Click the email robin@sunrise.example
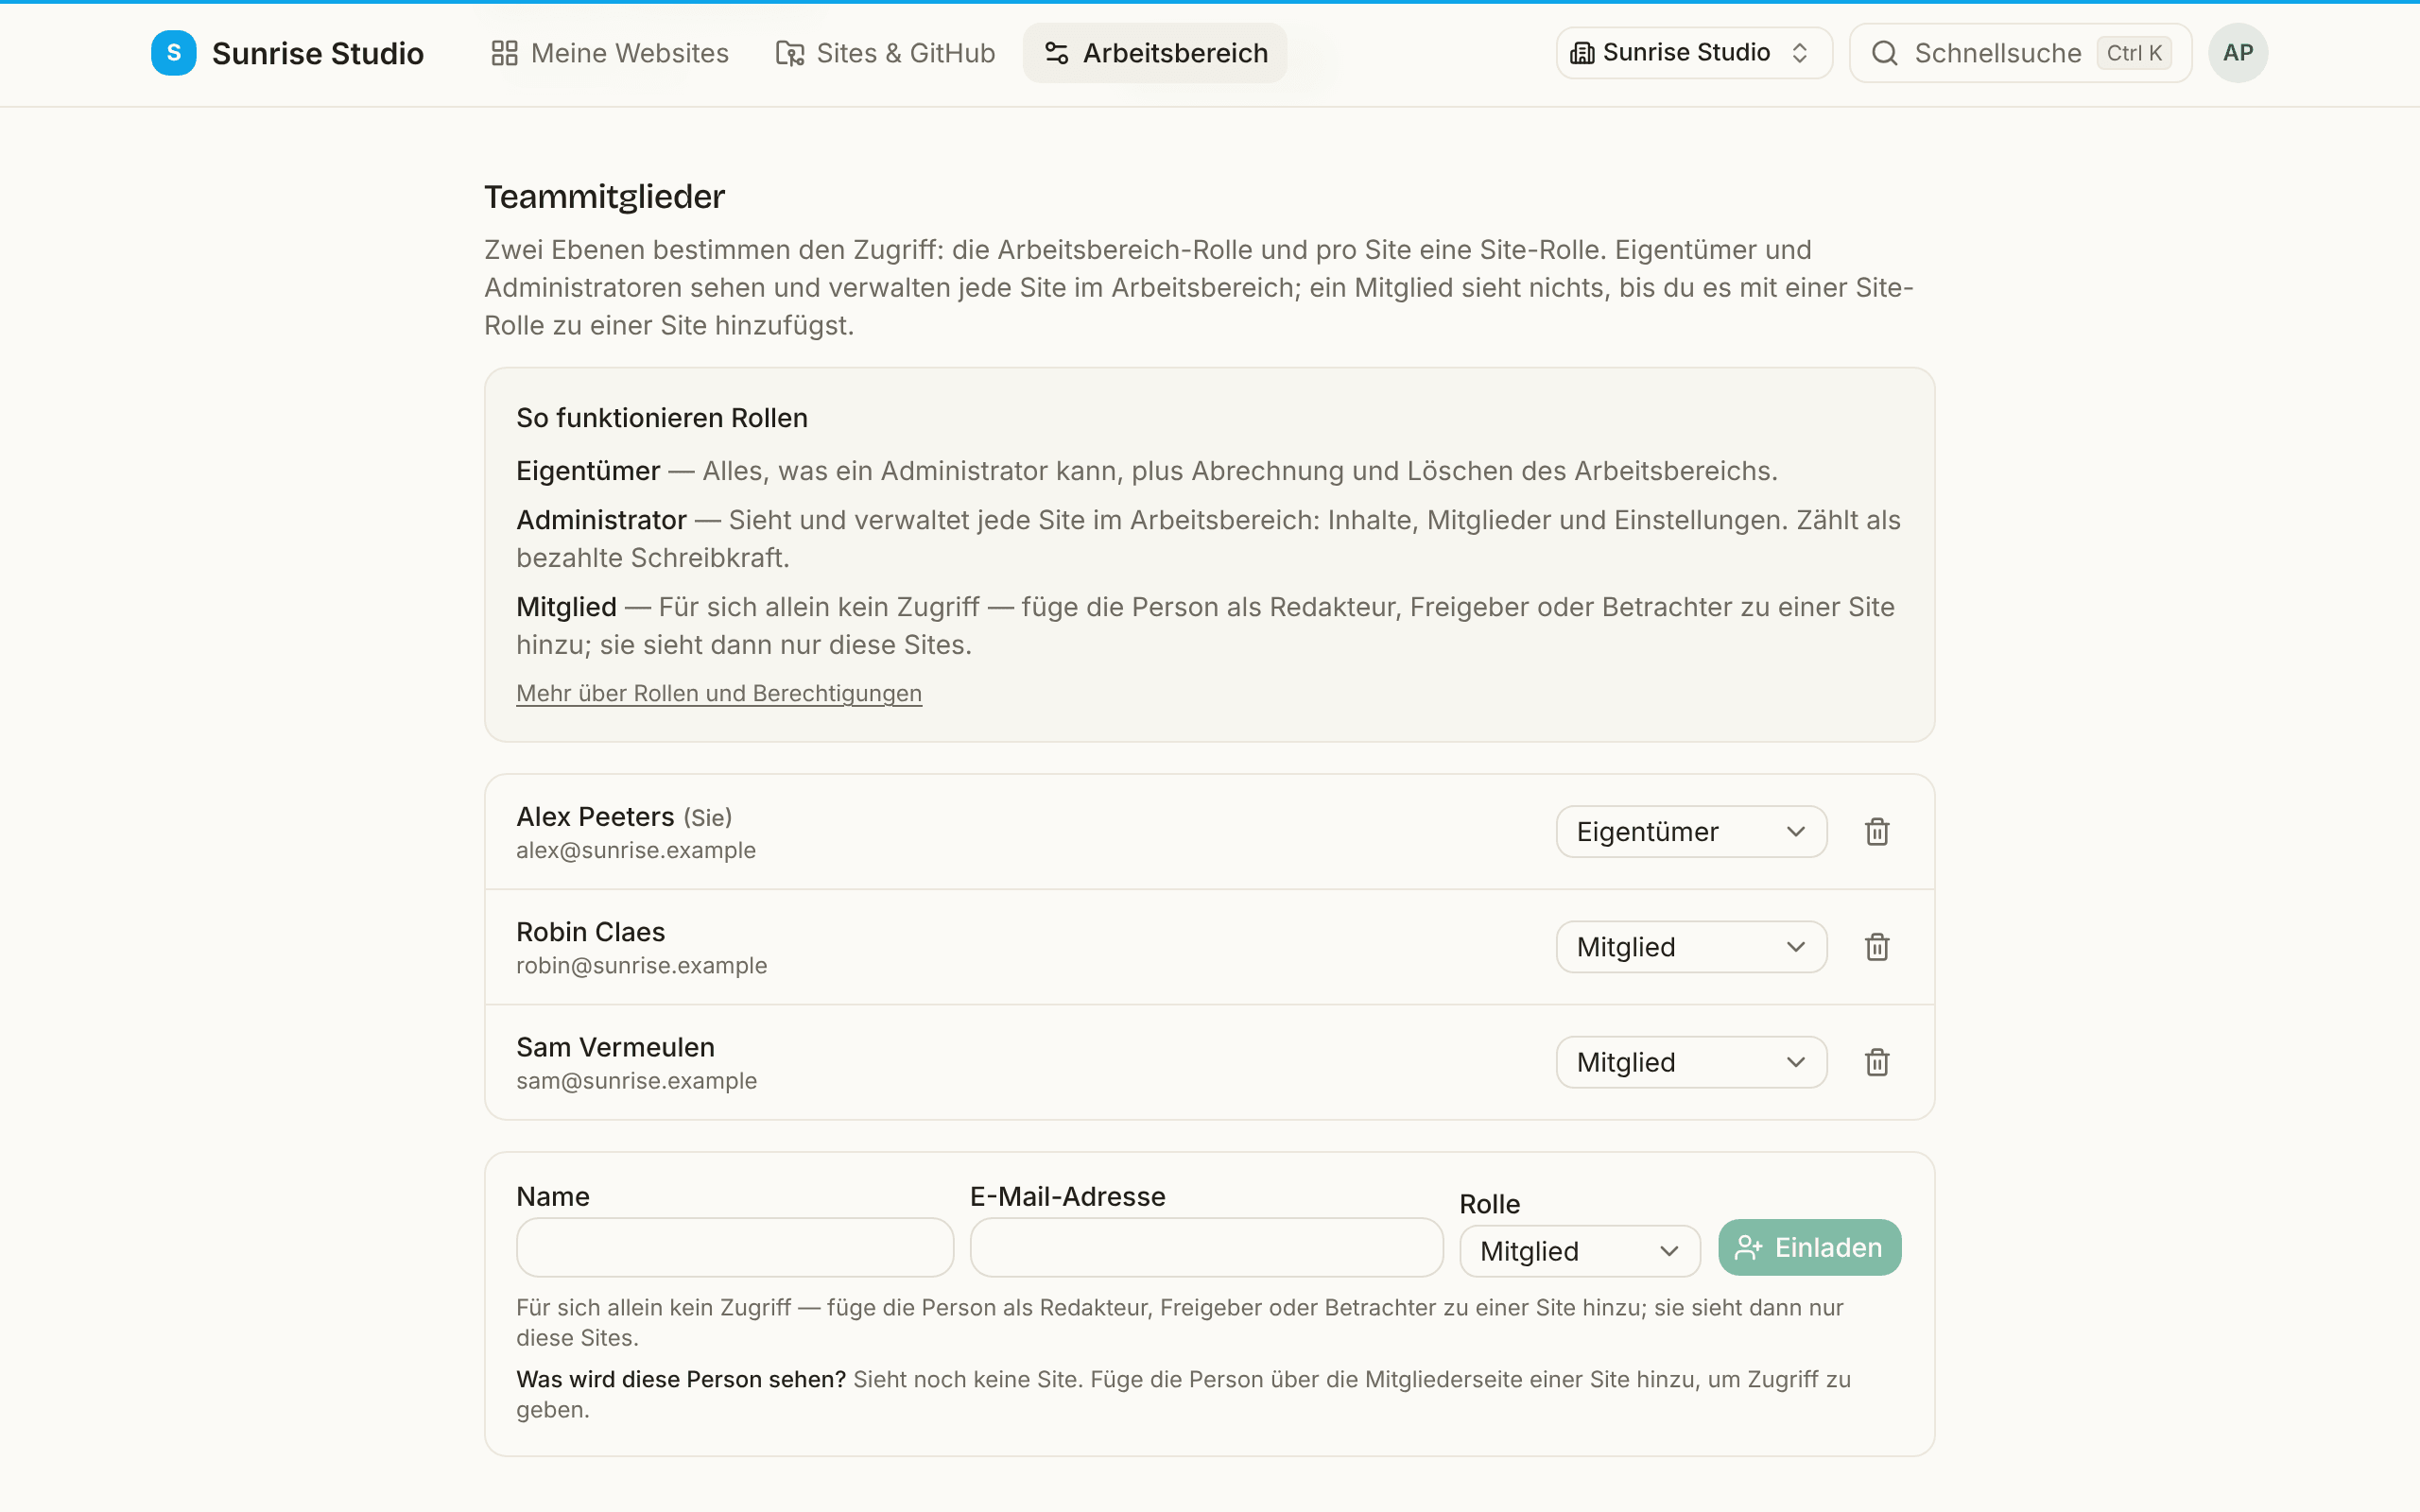 [x=642, y=965]
